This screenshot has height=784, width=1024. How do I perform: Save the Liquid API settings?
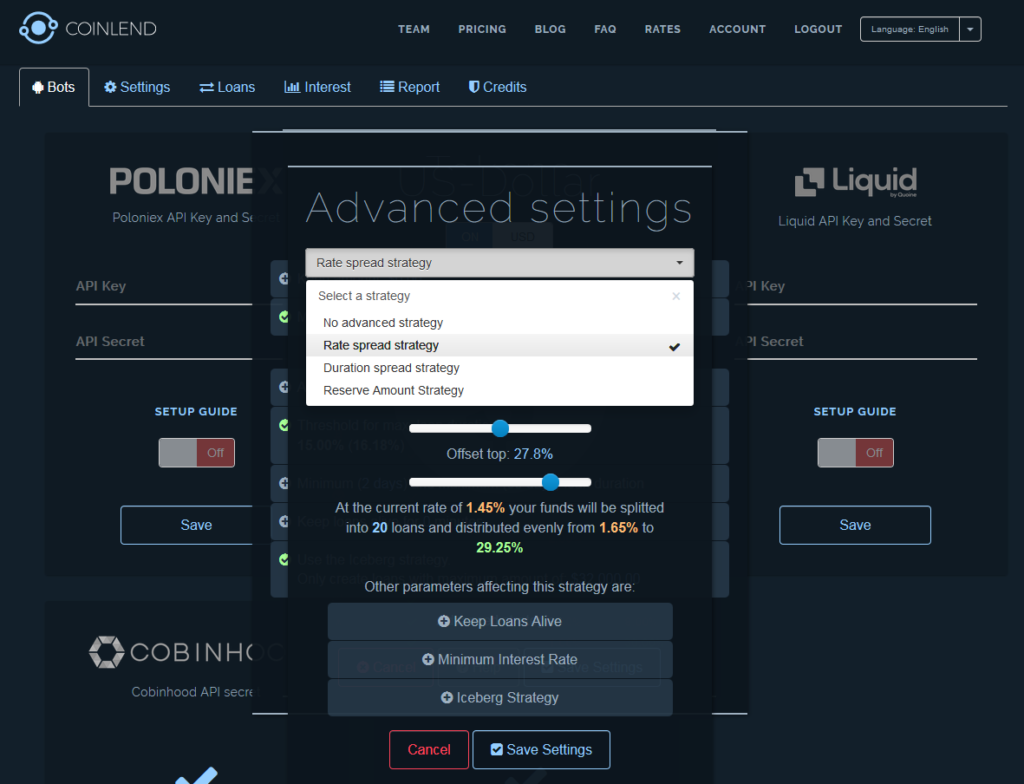(855, 525)
